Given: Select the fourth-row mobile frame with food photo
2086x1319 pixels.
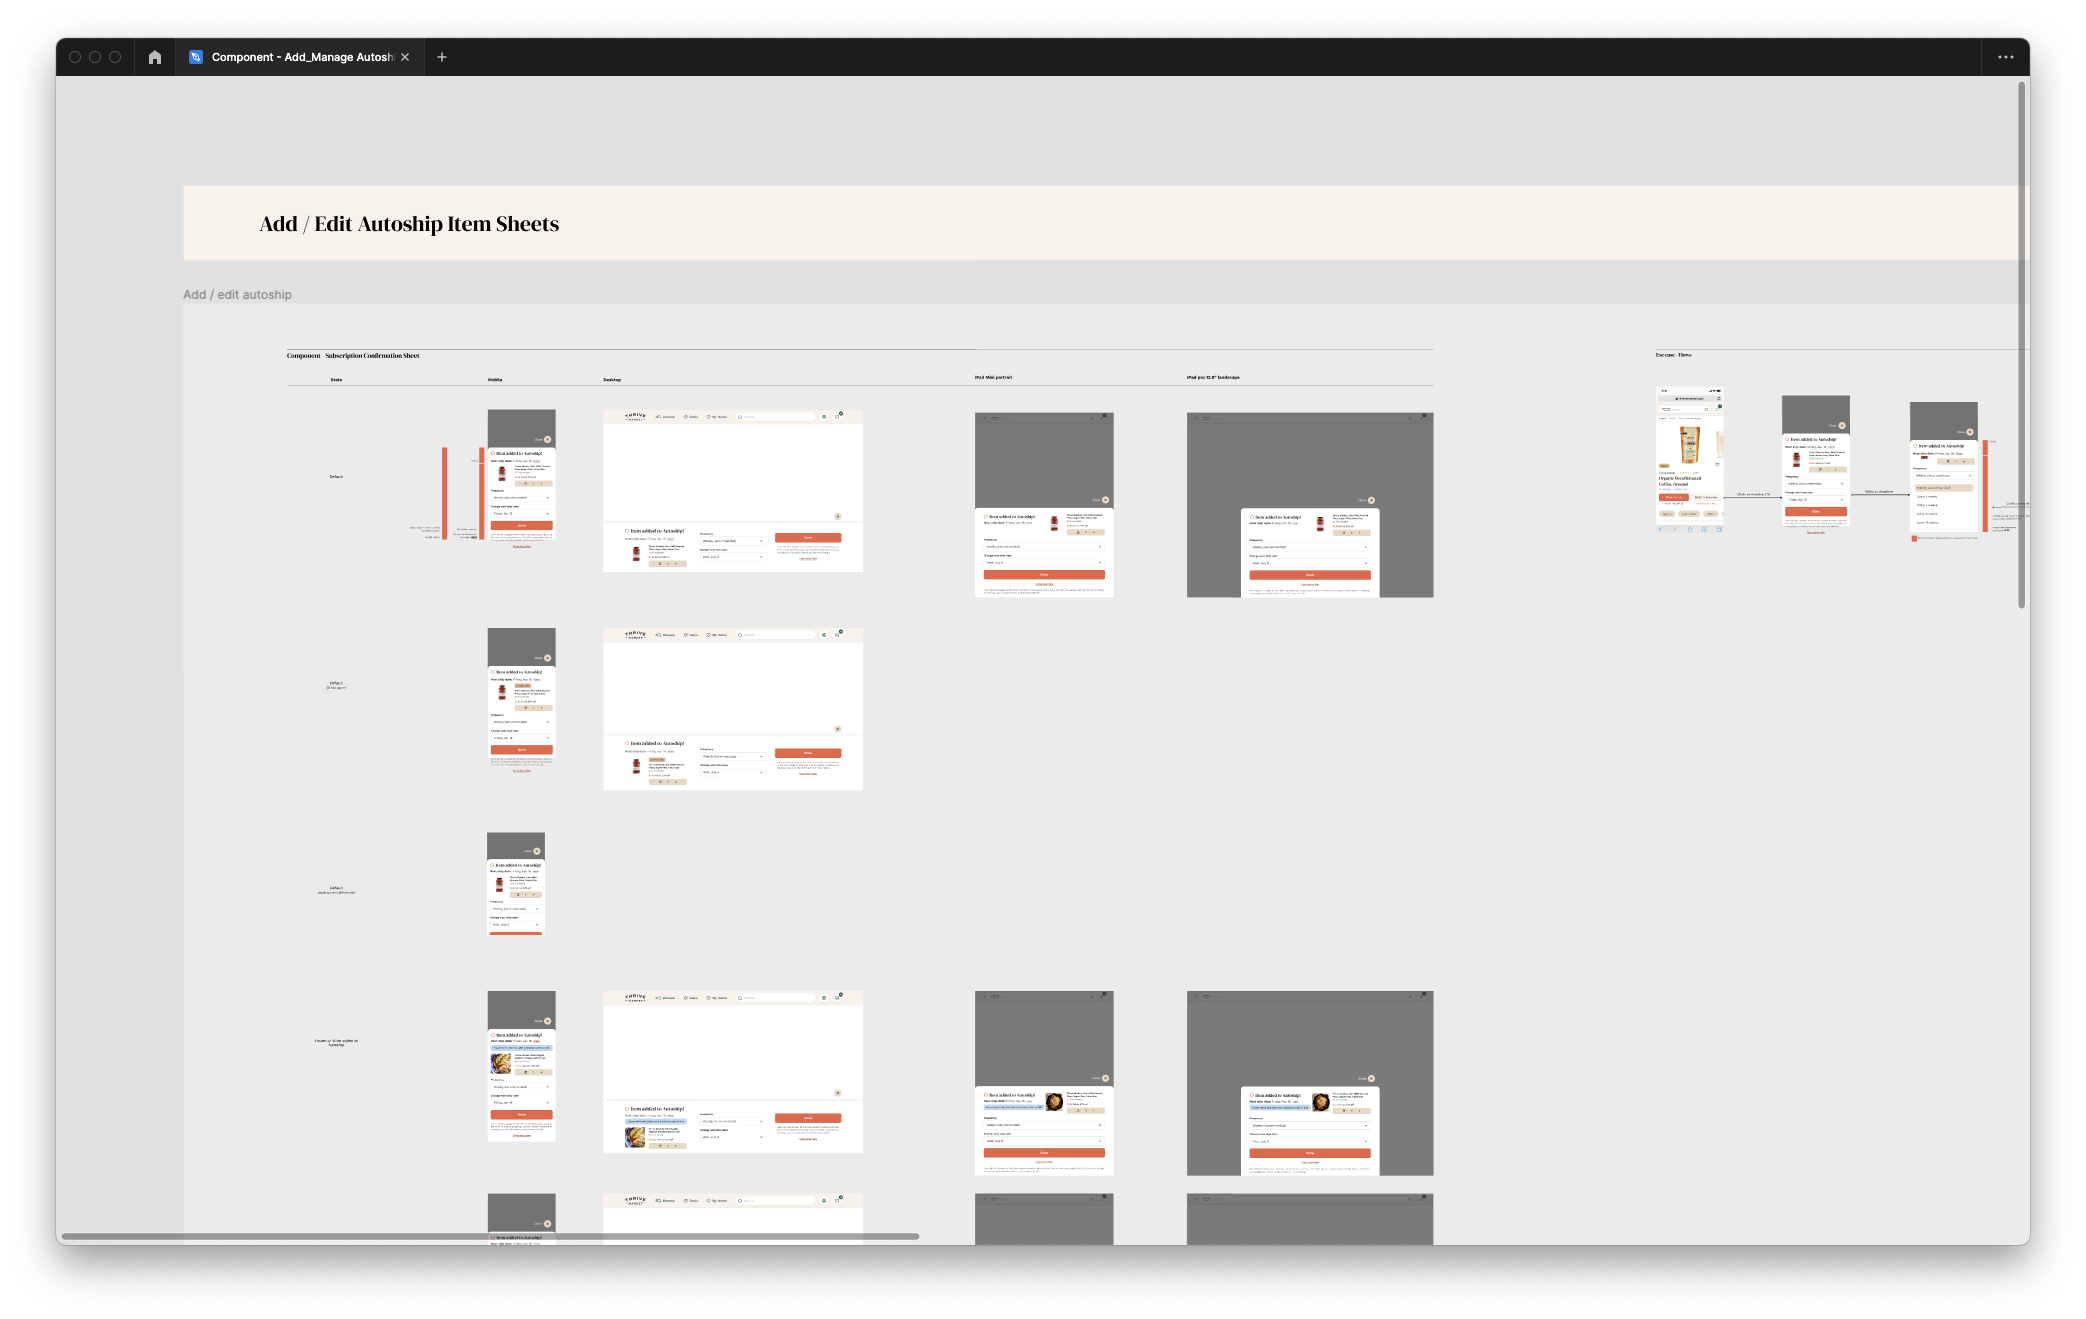Looking at the screenshot, I should pyautogui.click(x=521, y=1066).
